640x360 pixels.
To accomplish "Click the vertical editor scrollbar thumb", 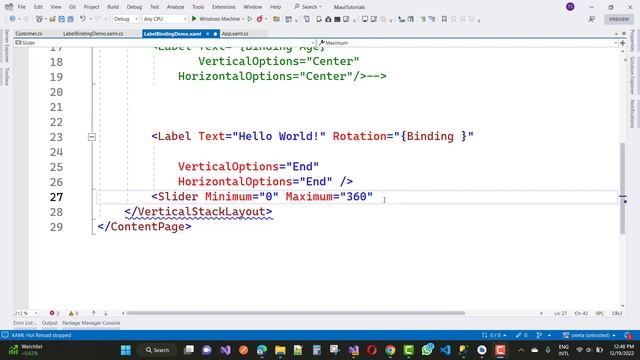I will coord(622,188).
